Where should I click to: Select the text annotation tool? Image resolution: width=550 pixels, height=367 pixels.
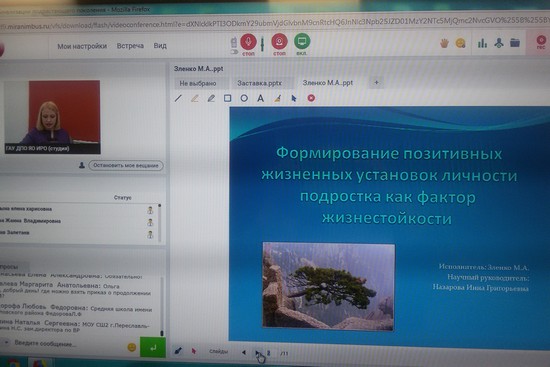[x=260, y=98]
